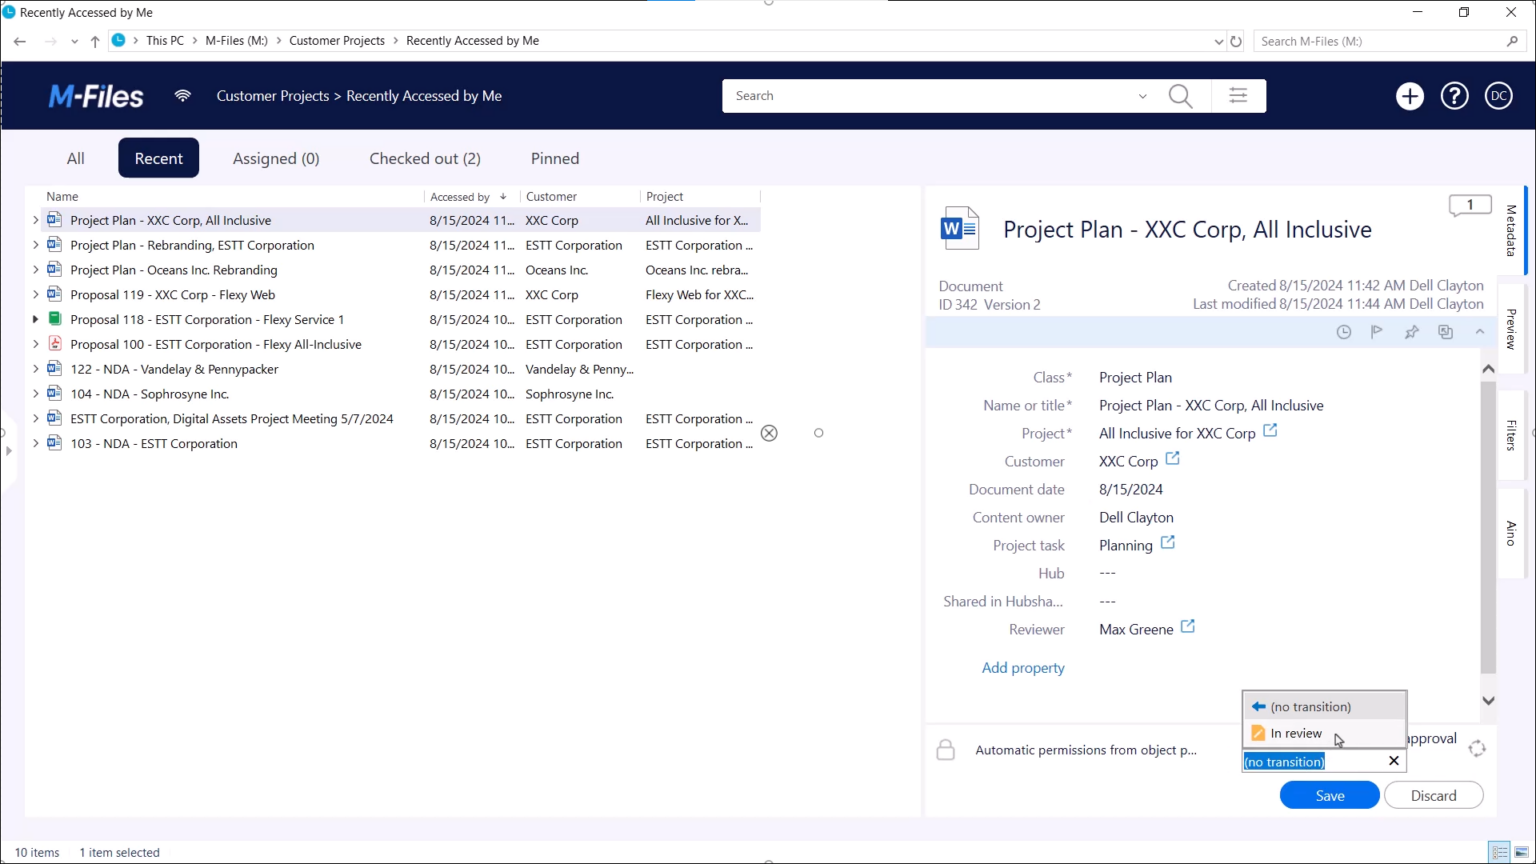Collapse the metadata header with the chevron

[x=1479, y=332]
